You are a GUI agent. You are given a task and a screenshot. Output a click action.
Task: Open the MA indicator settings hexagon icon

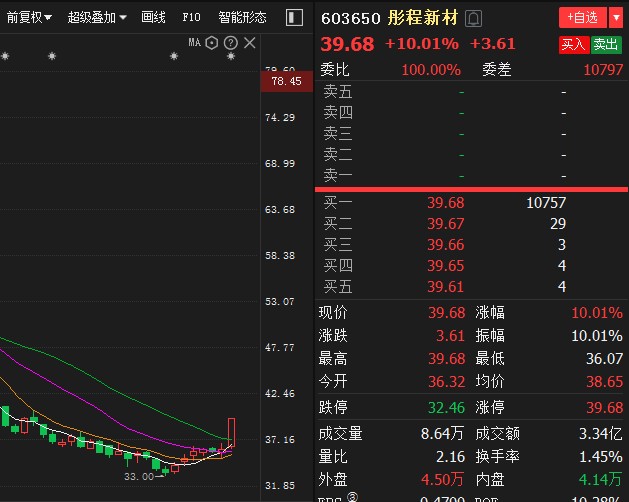(x=211, y=43)
